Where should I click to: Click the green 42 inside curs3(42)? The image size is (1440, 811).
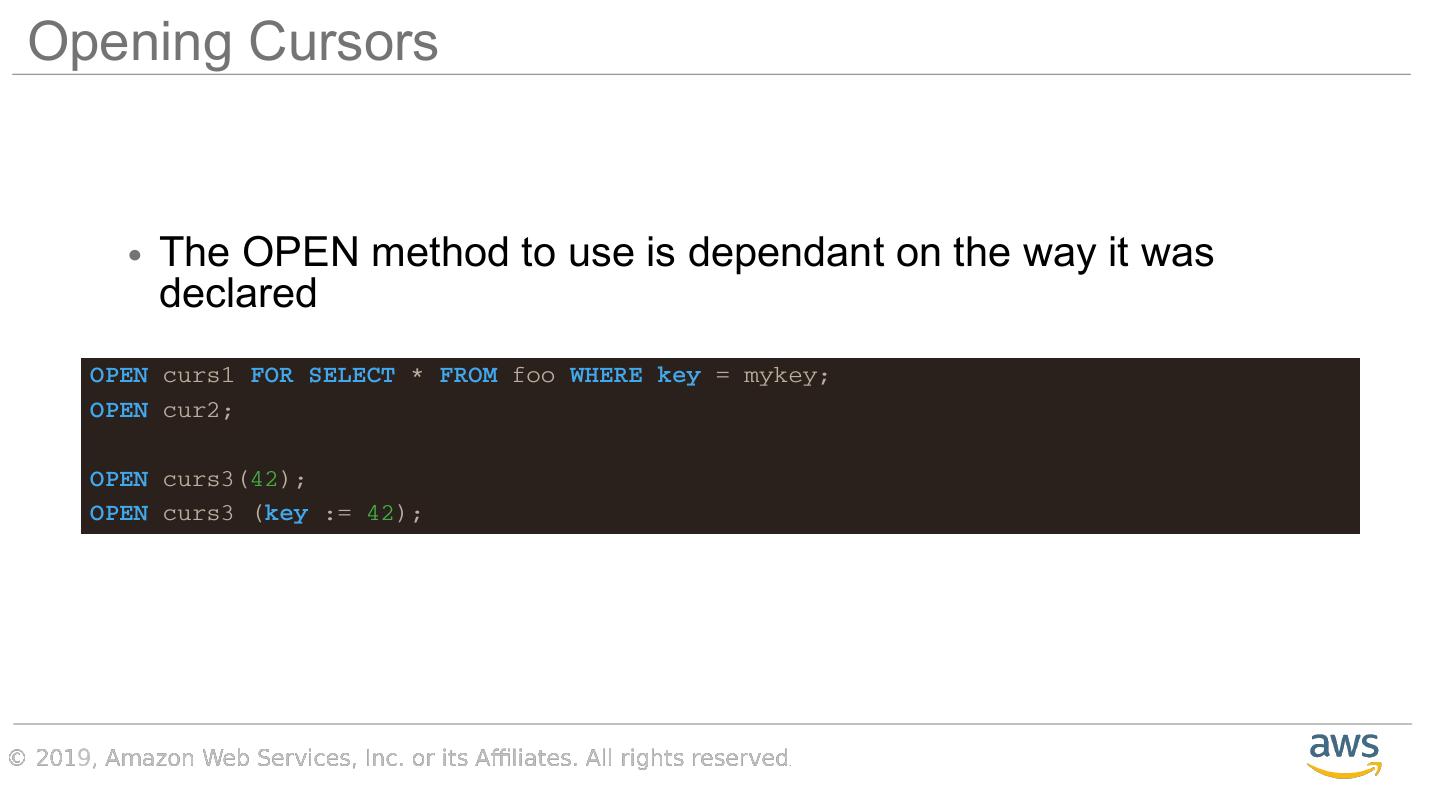click(x=264, y=479)
